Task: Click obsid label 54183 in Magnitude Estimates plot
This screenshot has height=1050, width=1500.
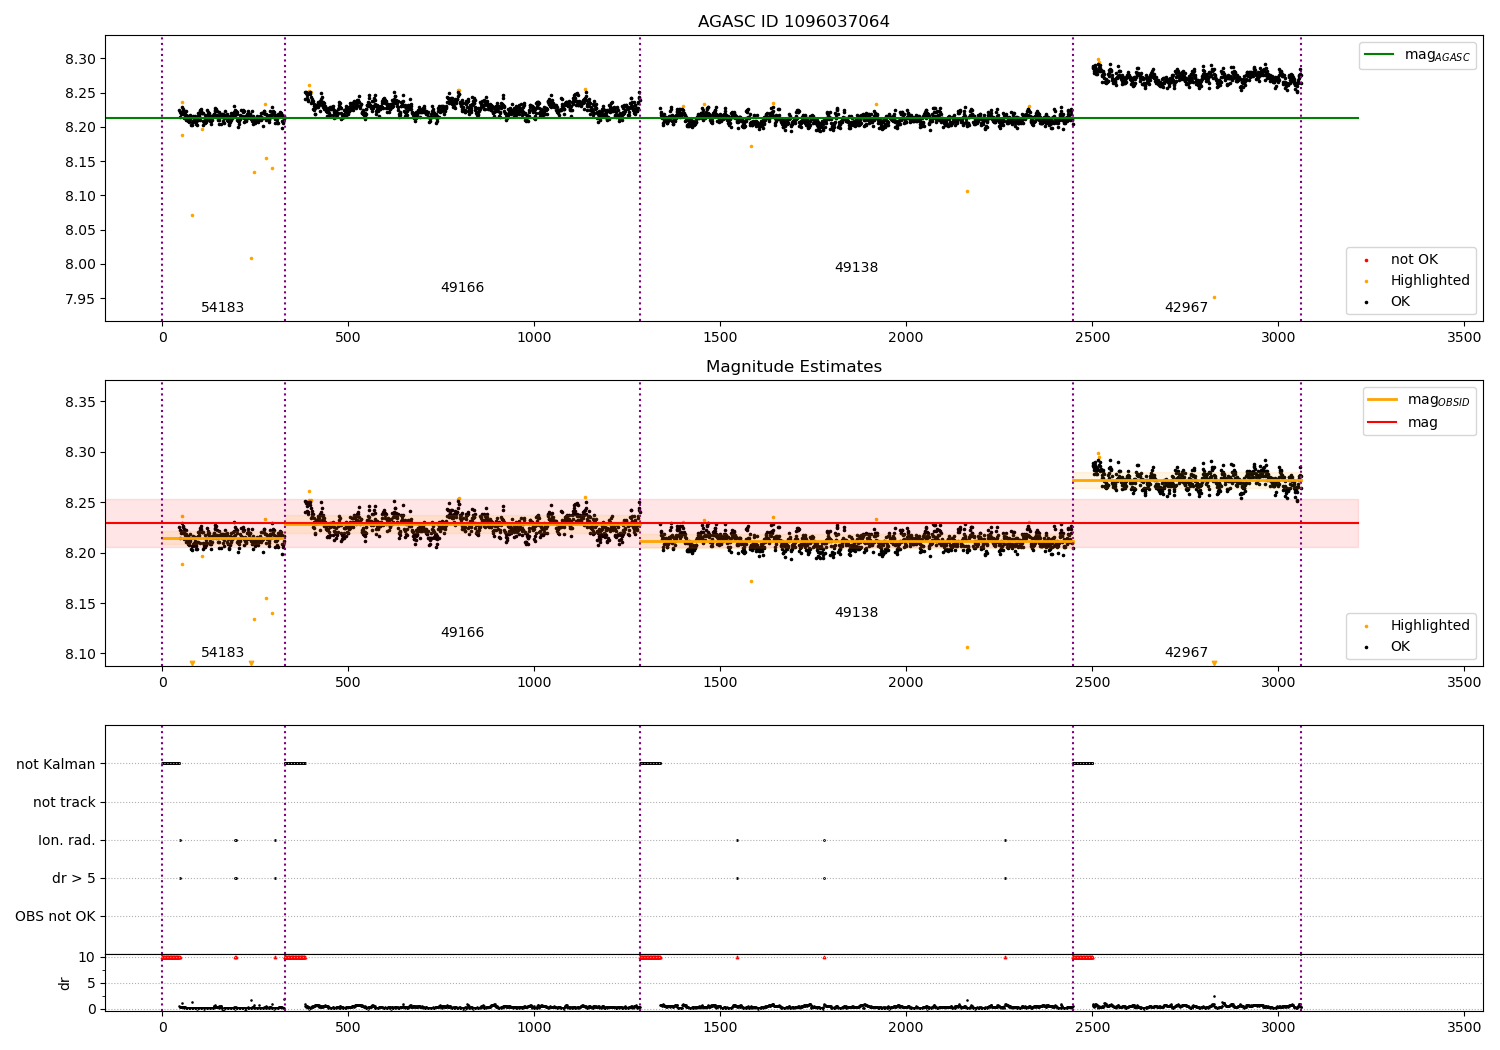Action: pos(222,653)
